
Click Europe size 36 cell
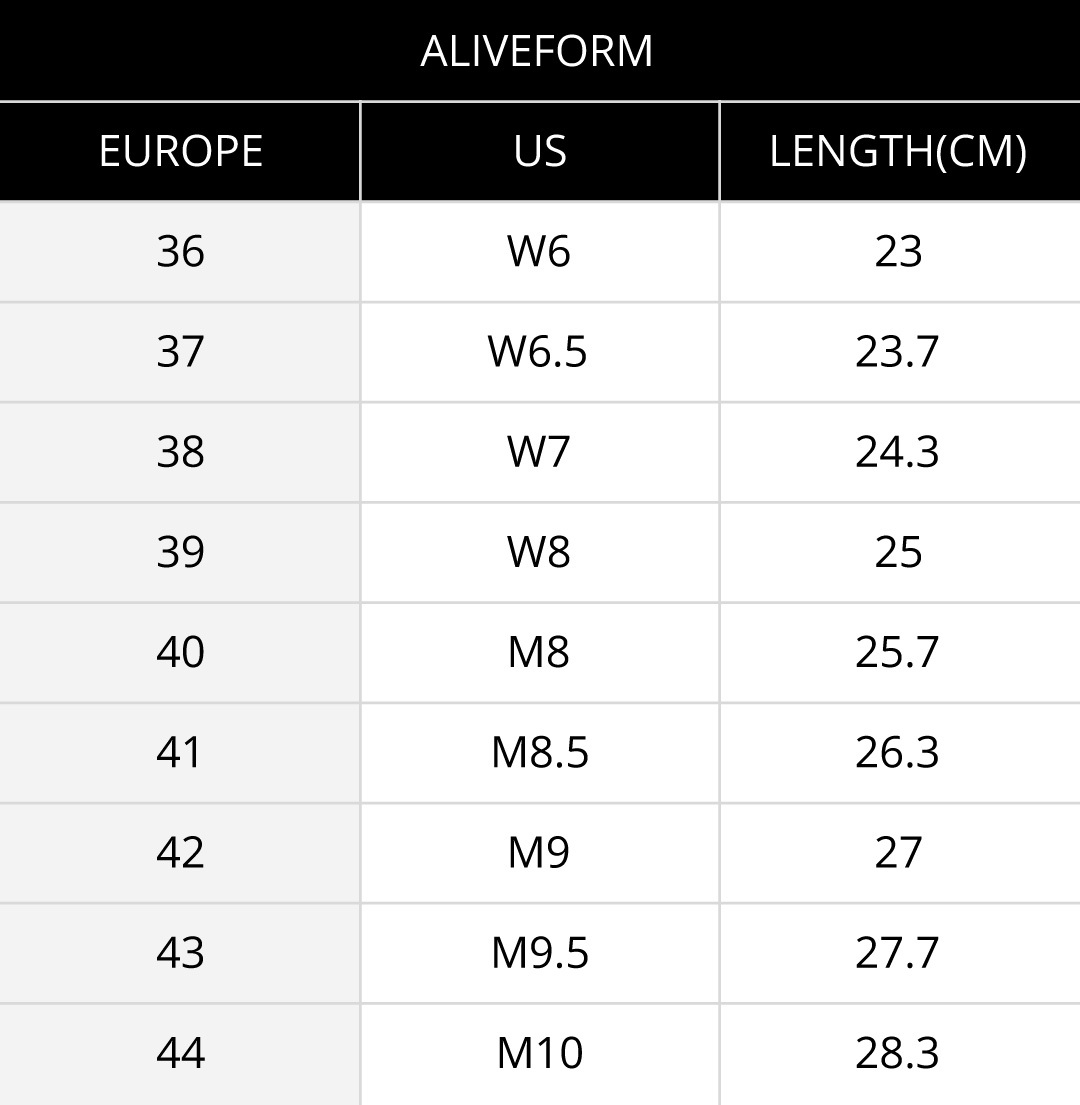pos(180,251)
